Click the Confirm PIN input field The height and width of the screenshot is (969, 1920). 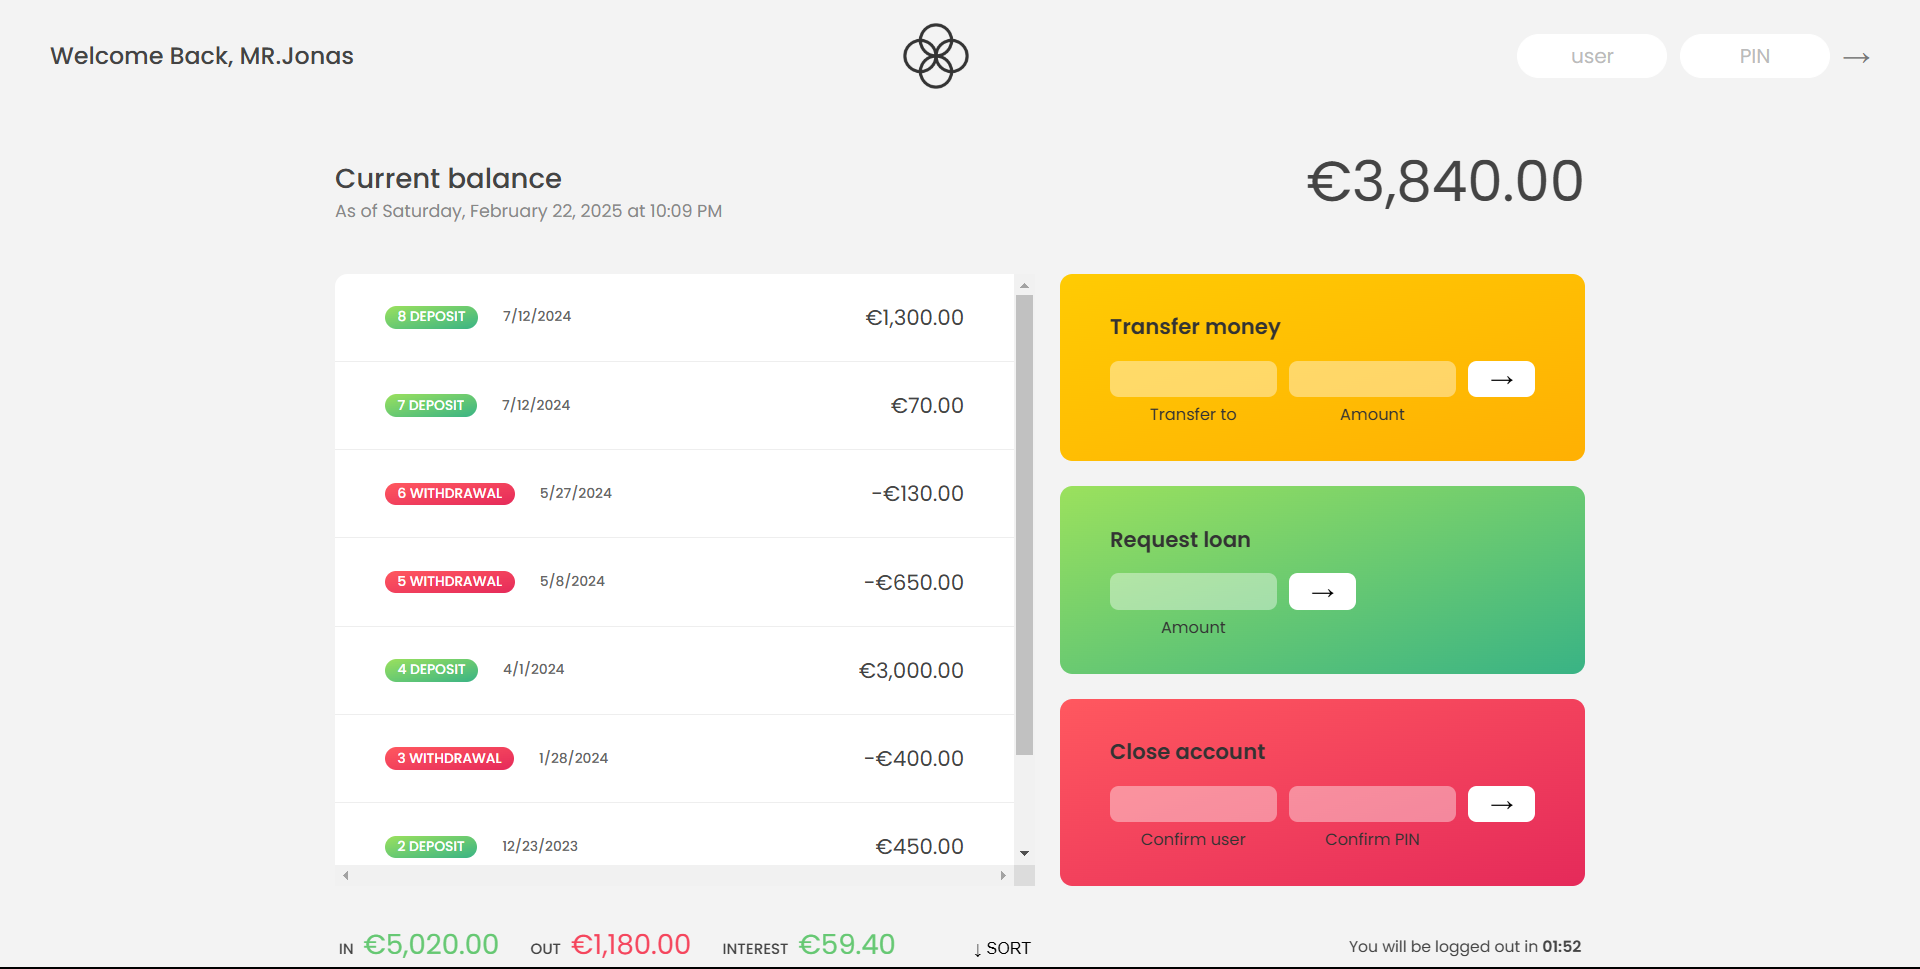pos(1371,804)
